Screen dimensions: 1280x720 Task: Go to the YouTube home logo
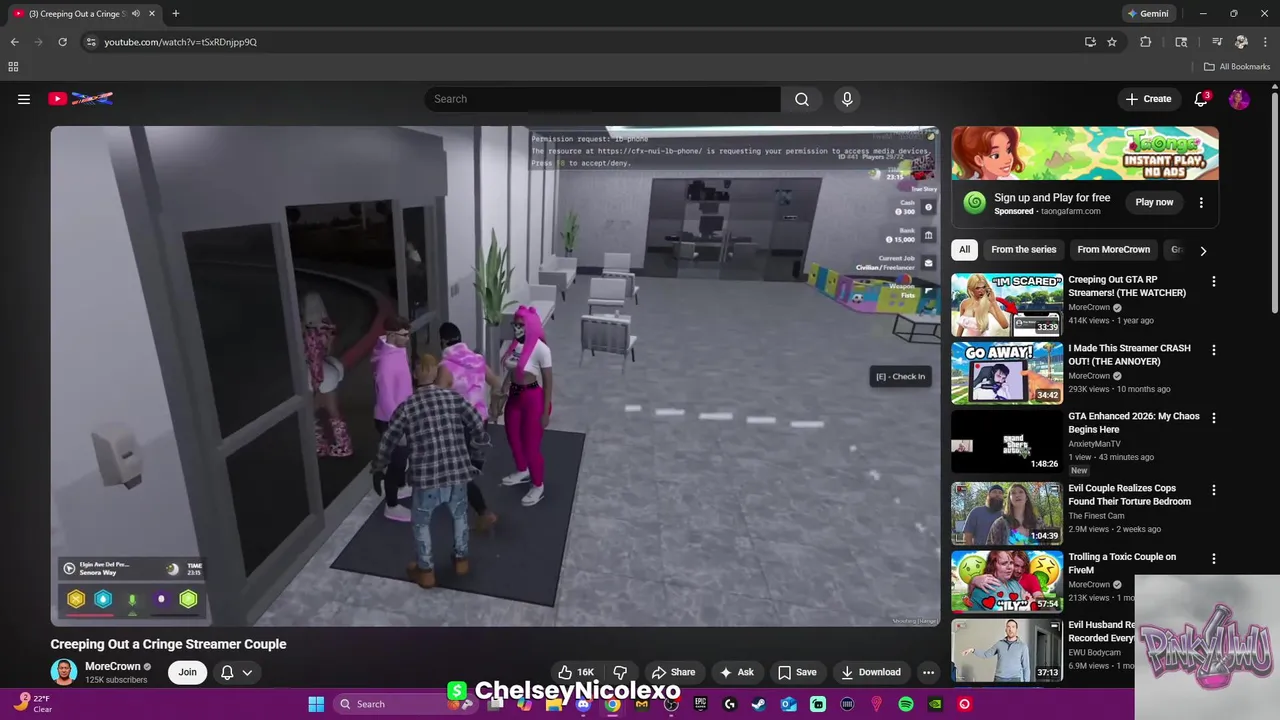(80, 98)
